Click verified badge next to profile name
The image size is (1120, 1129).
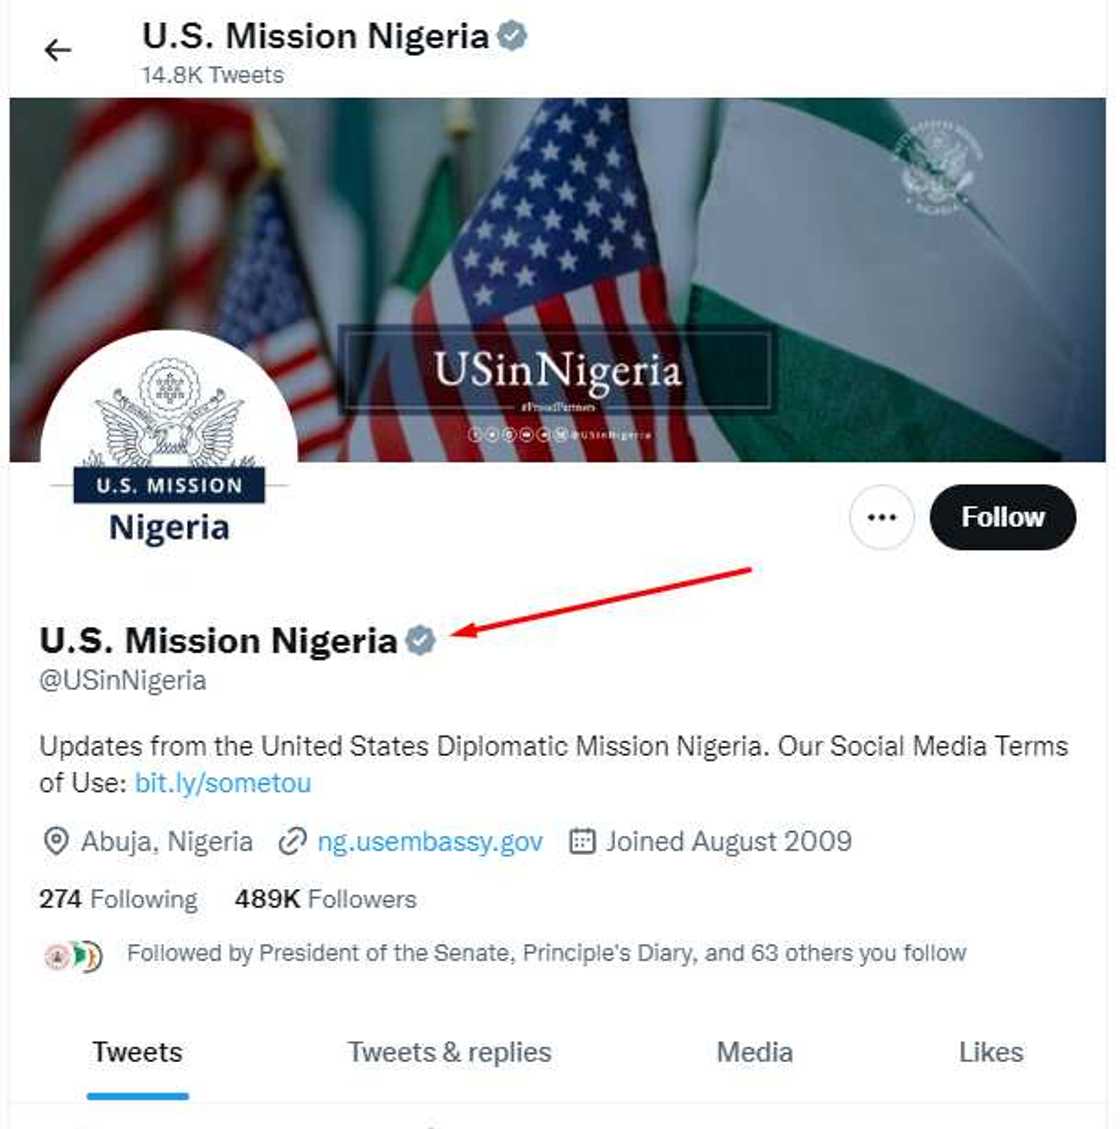click(421, 640)
